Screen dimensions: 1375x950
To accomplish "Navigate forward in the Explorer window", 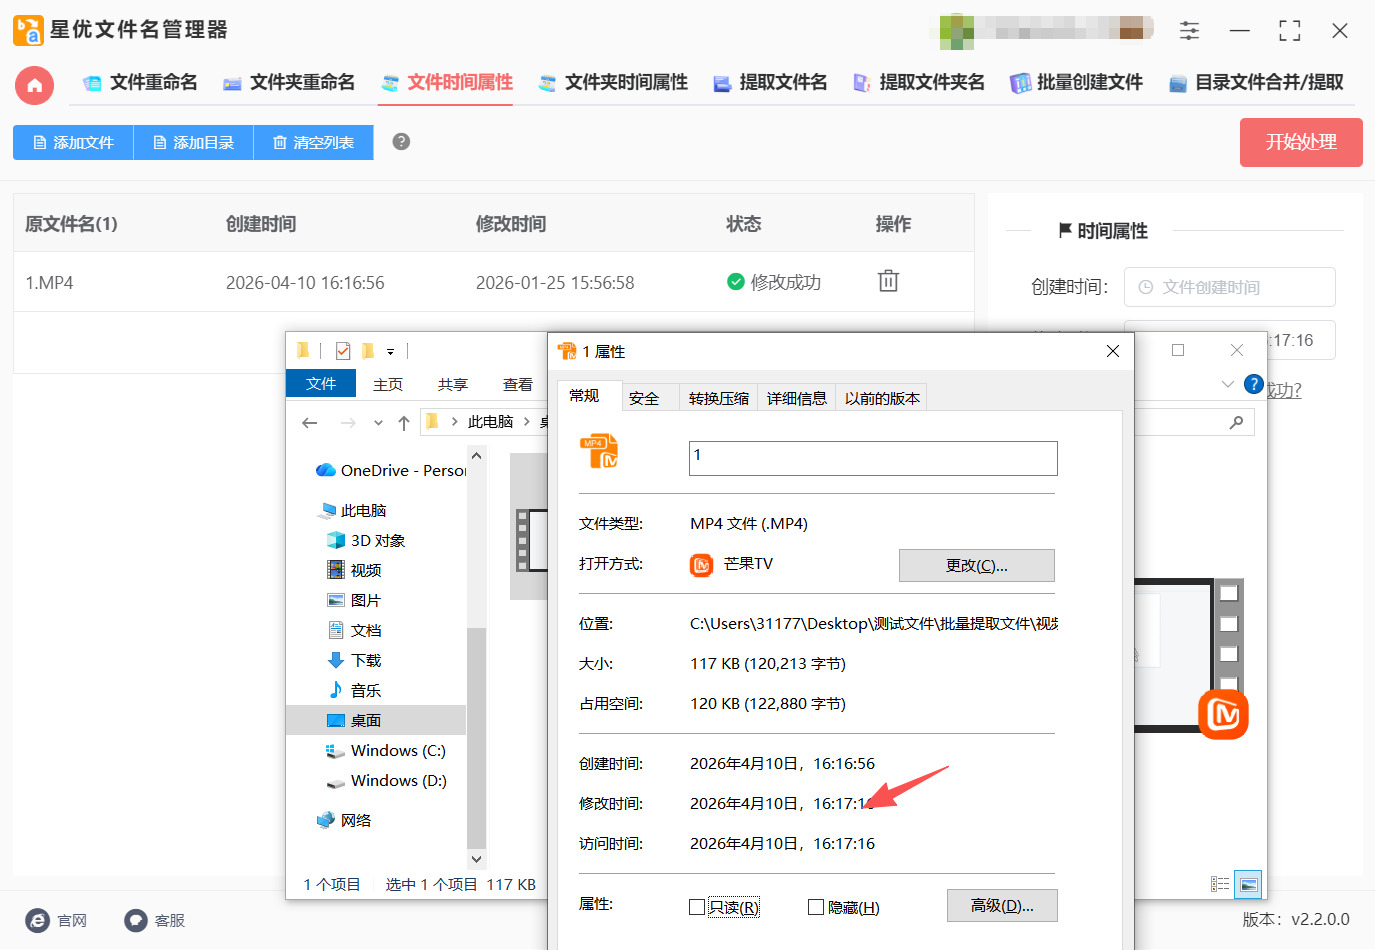I will point(348,423).
